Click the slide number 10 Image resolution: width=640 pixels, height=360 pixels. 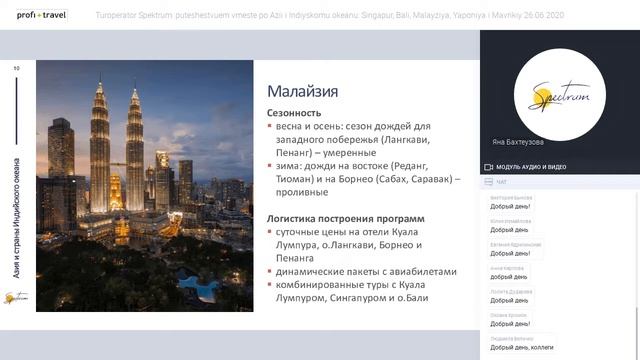[16, 68]
